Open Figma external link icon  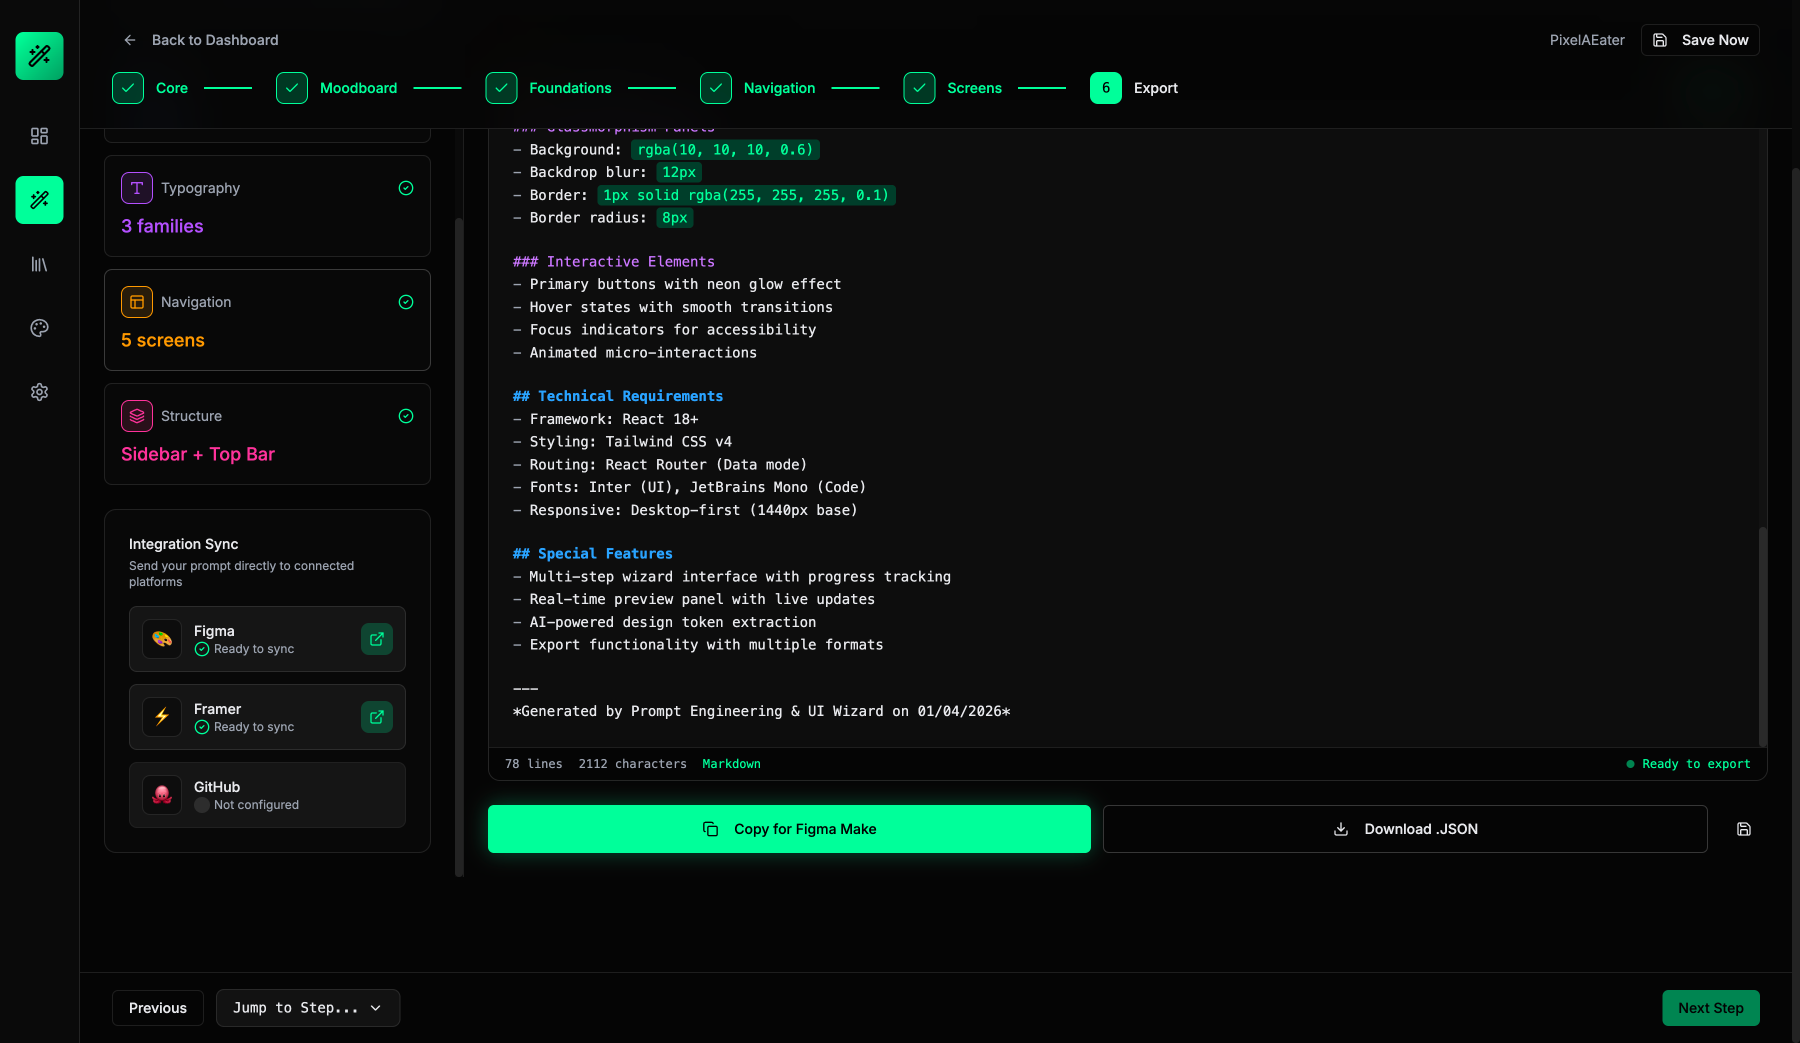tap(377, 639)
